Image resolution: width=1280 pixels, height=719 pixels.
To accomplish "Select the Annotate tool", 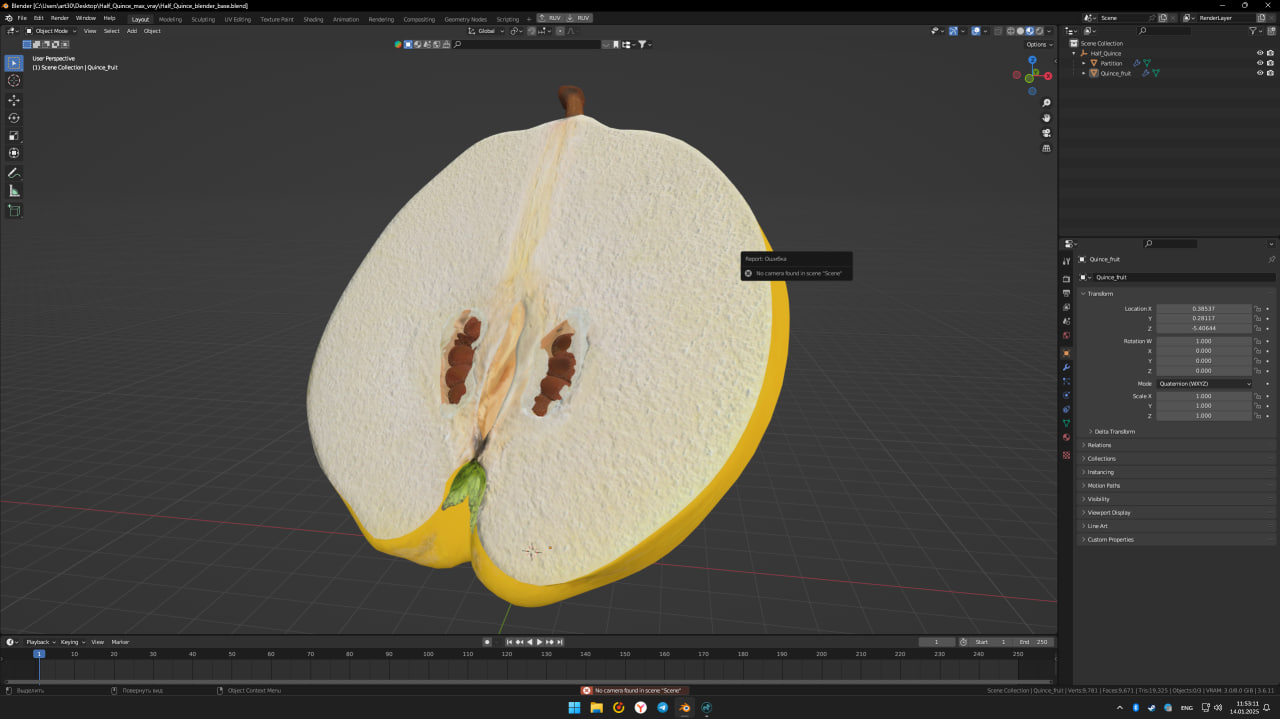I will point(14,173).
